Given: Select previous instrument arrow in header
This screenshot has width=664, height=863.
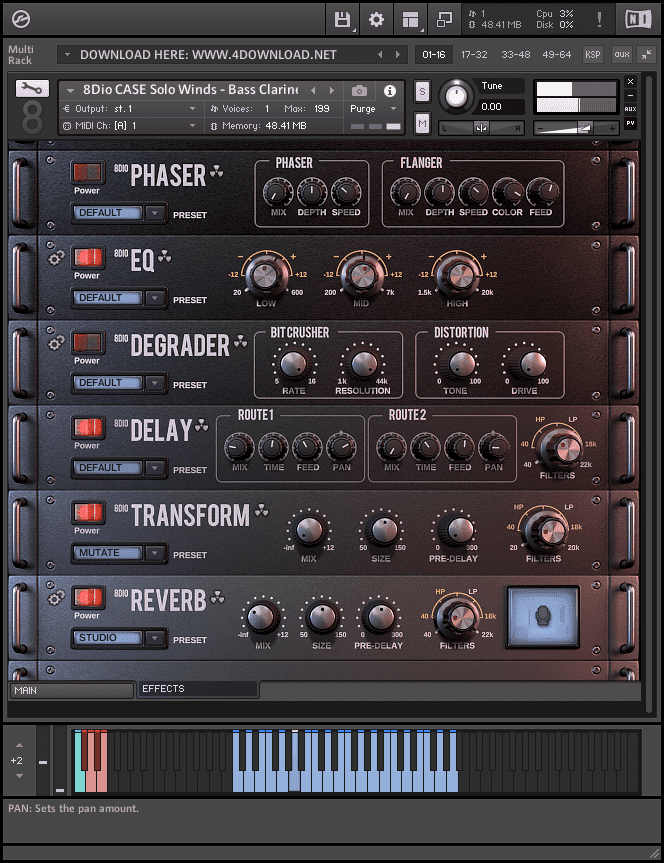Looking at the screenshot, I should pos(313,90).
